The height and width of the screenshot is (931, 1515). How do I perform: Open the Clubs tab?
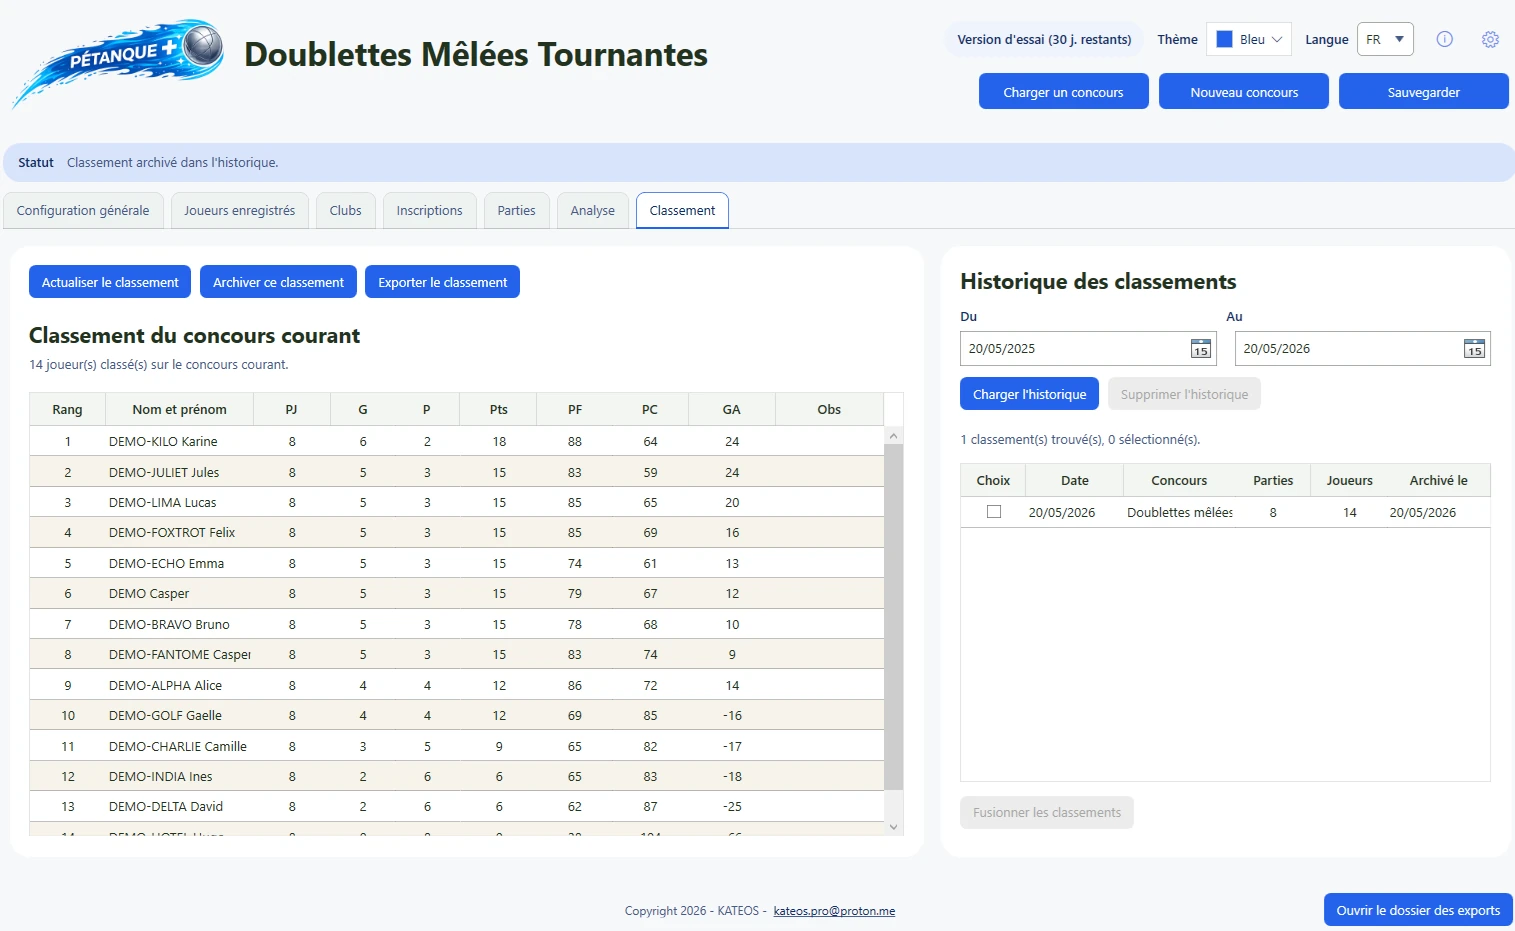click(346, 210)
